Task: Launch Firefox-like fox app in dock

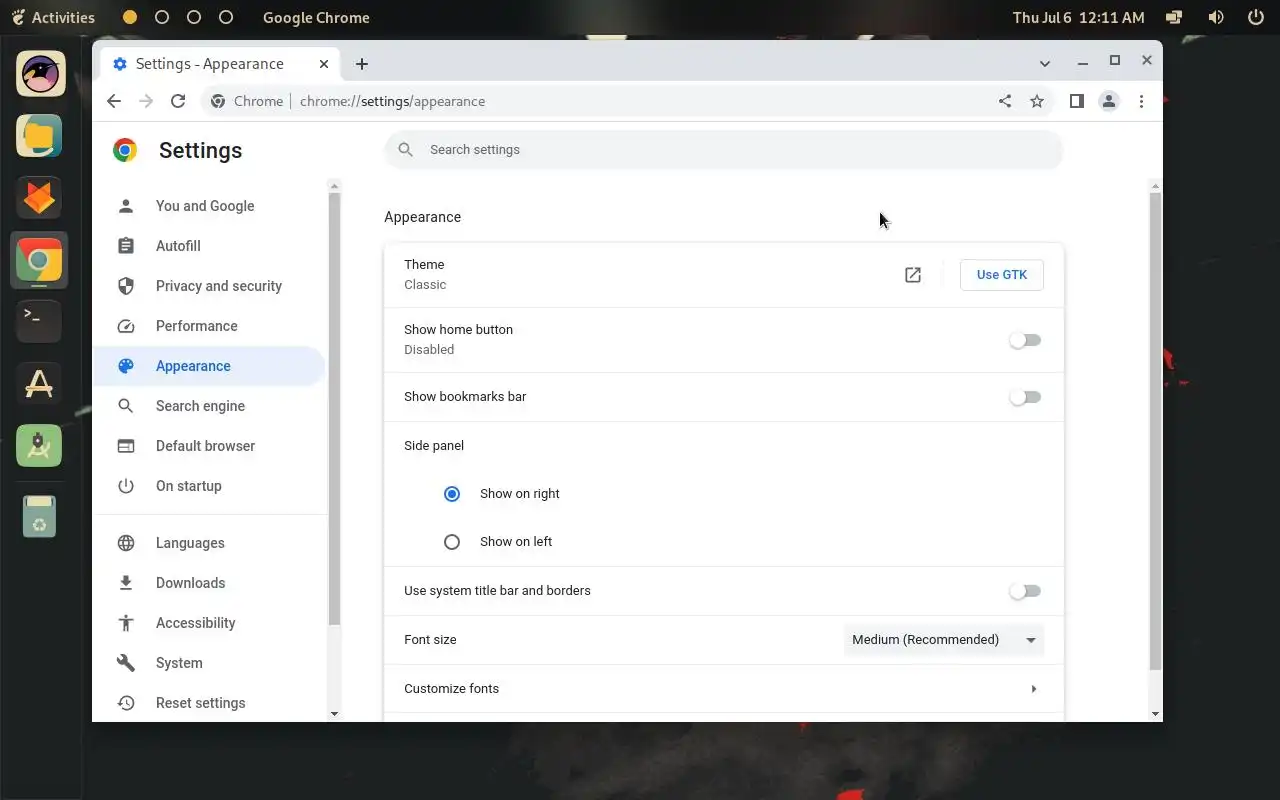Action: click(x=40, y=198)
